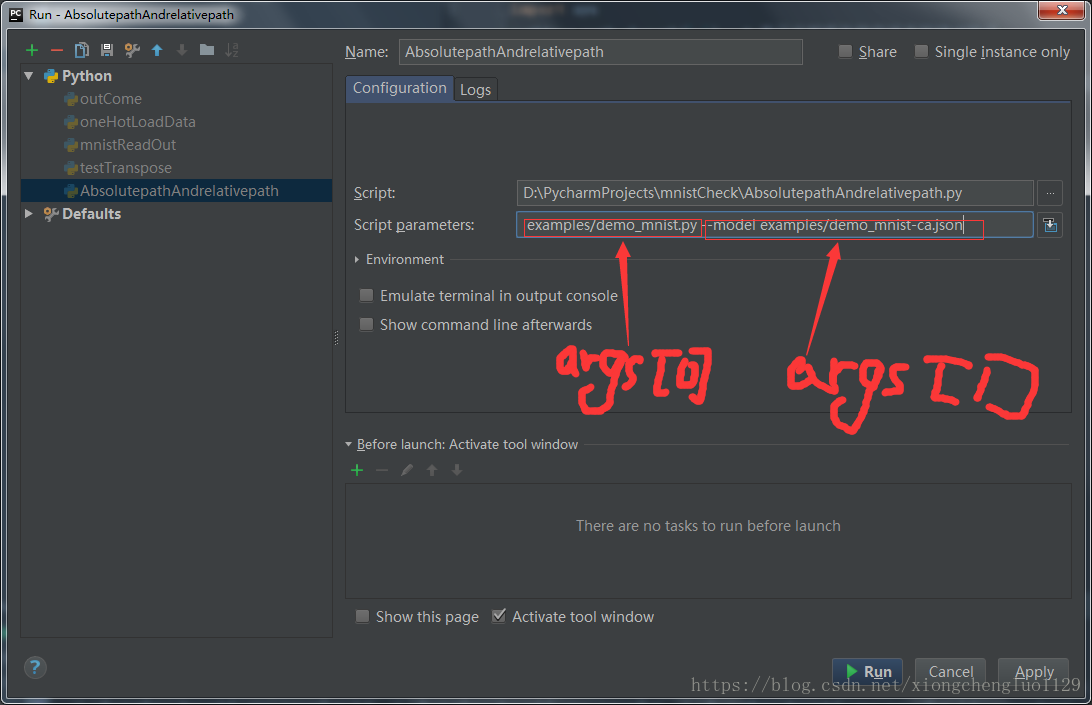Expand the Environment section

pyautogui.click(x=357, y=259)
